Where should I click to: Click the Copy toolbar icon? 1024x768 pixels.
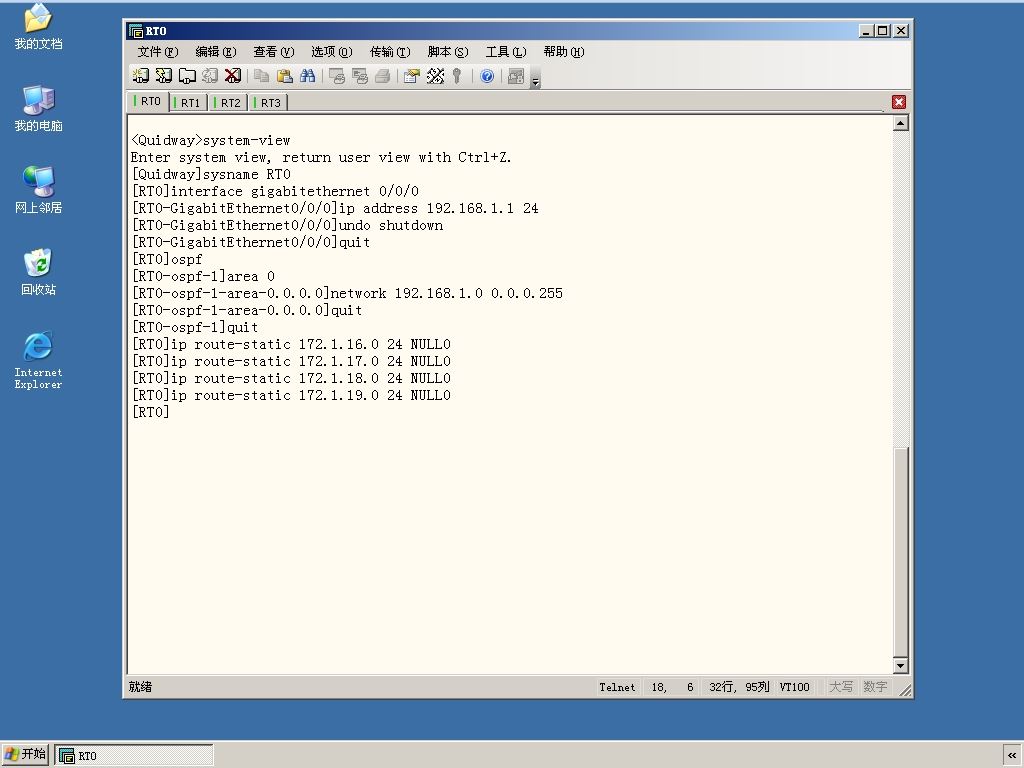[x=261, y=76]
